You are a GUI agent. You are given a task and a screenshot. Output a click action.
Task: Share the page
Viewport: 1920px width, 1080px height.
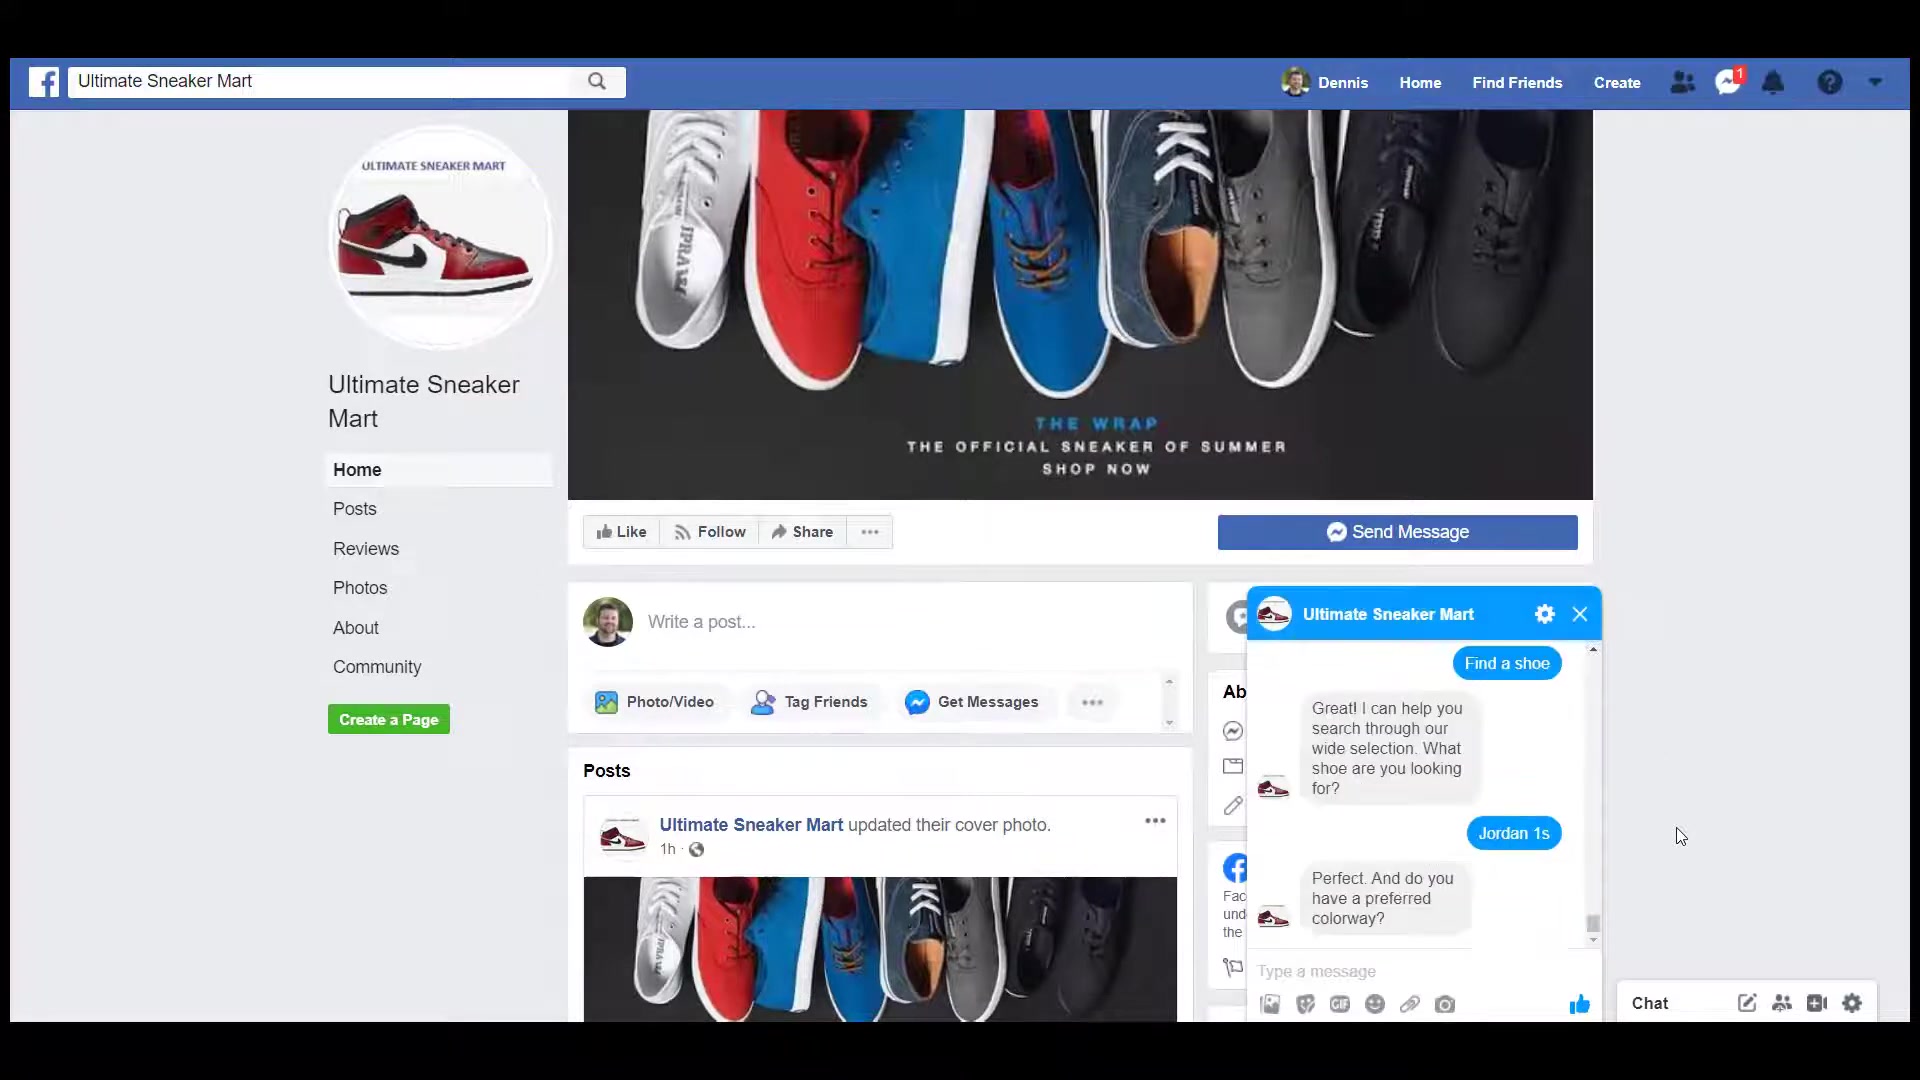(802, 532)
